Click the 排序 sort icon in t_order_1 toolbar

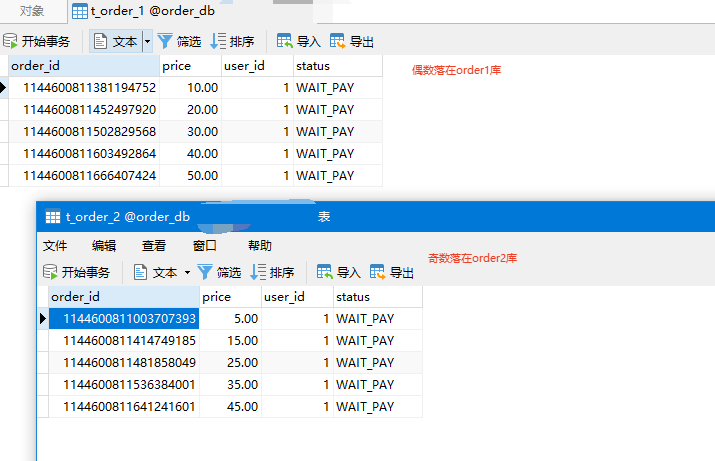(218, 41)
